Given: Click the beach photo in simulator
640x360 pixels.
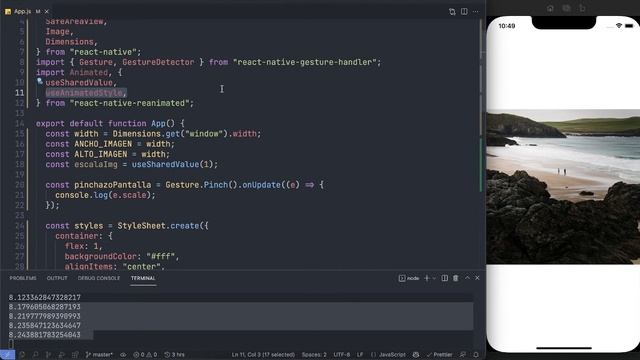Looking at the screenshot, I should pyautogui.click(x=563, y=187).
